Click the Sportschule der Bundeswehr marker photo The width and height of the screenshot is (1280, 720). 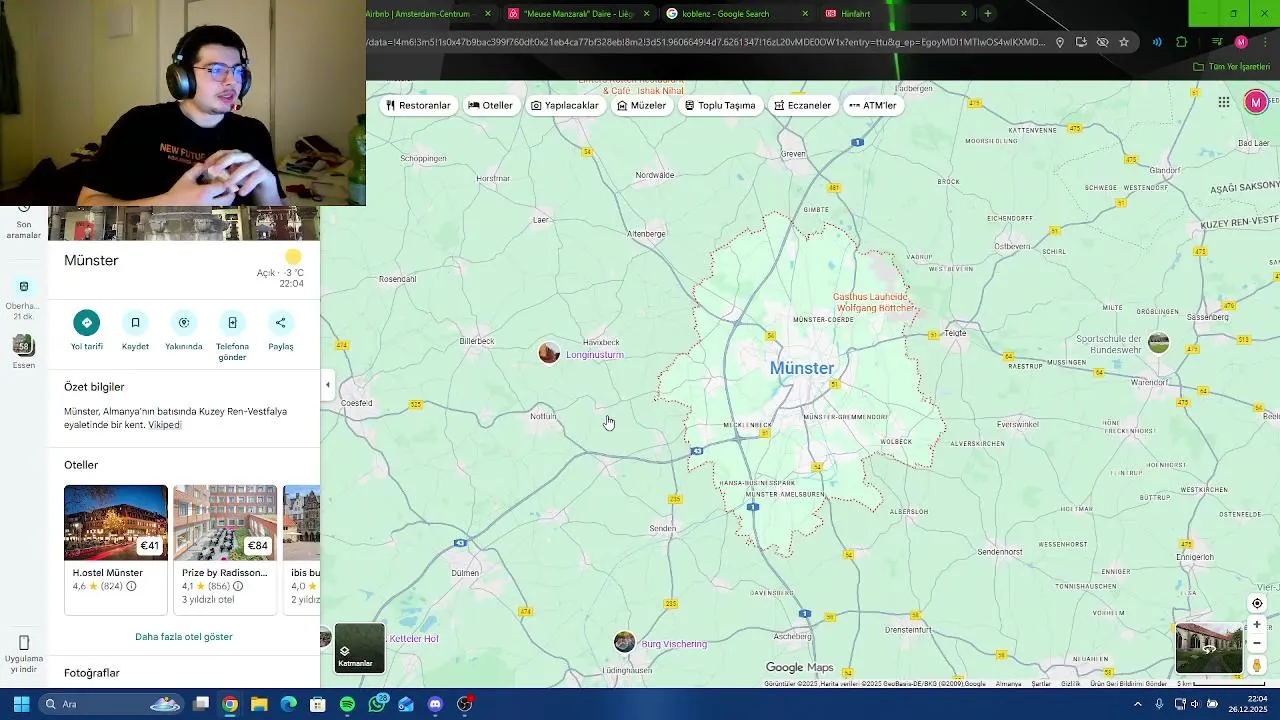pyautogui.click(x=1159, y=343)
